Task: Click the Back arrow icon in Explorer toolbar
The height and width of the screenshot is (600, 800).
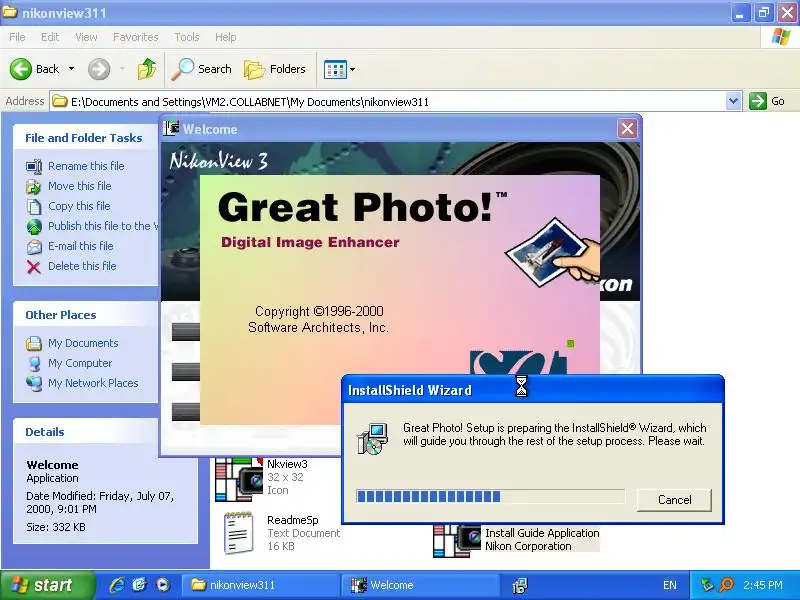Action: pyautogui.click(x=21, y=69)
